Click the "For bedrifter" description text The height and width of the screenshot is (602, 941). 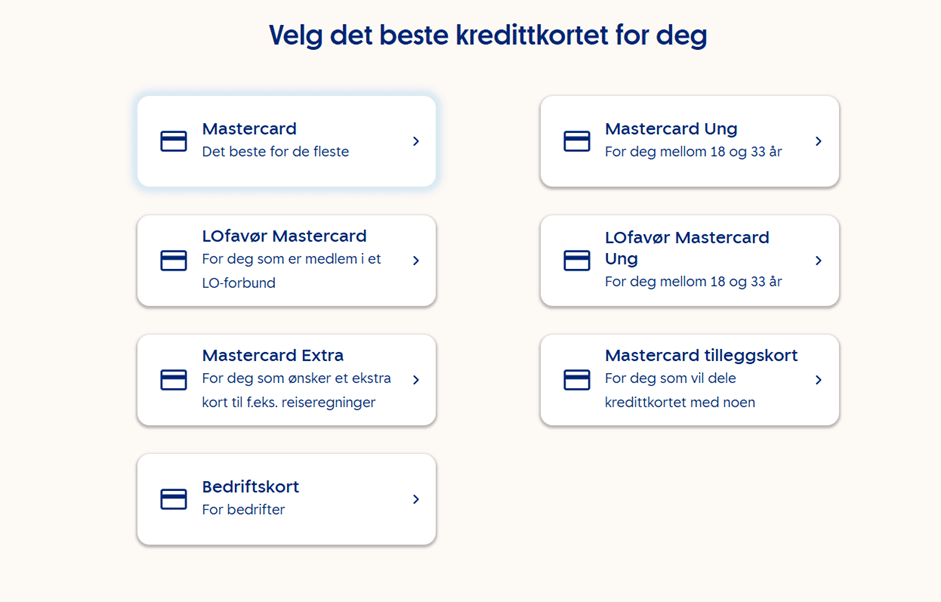tap(243, 510)
